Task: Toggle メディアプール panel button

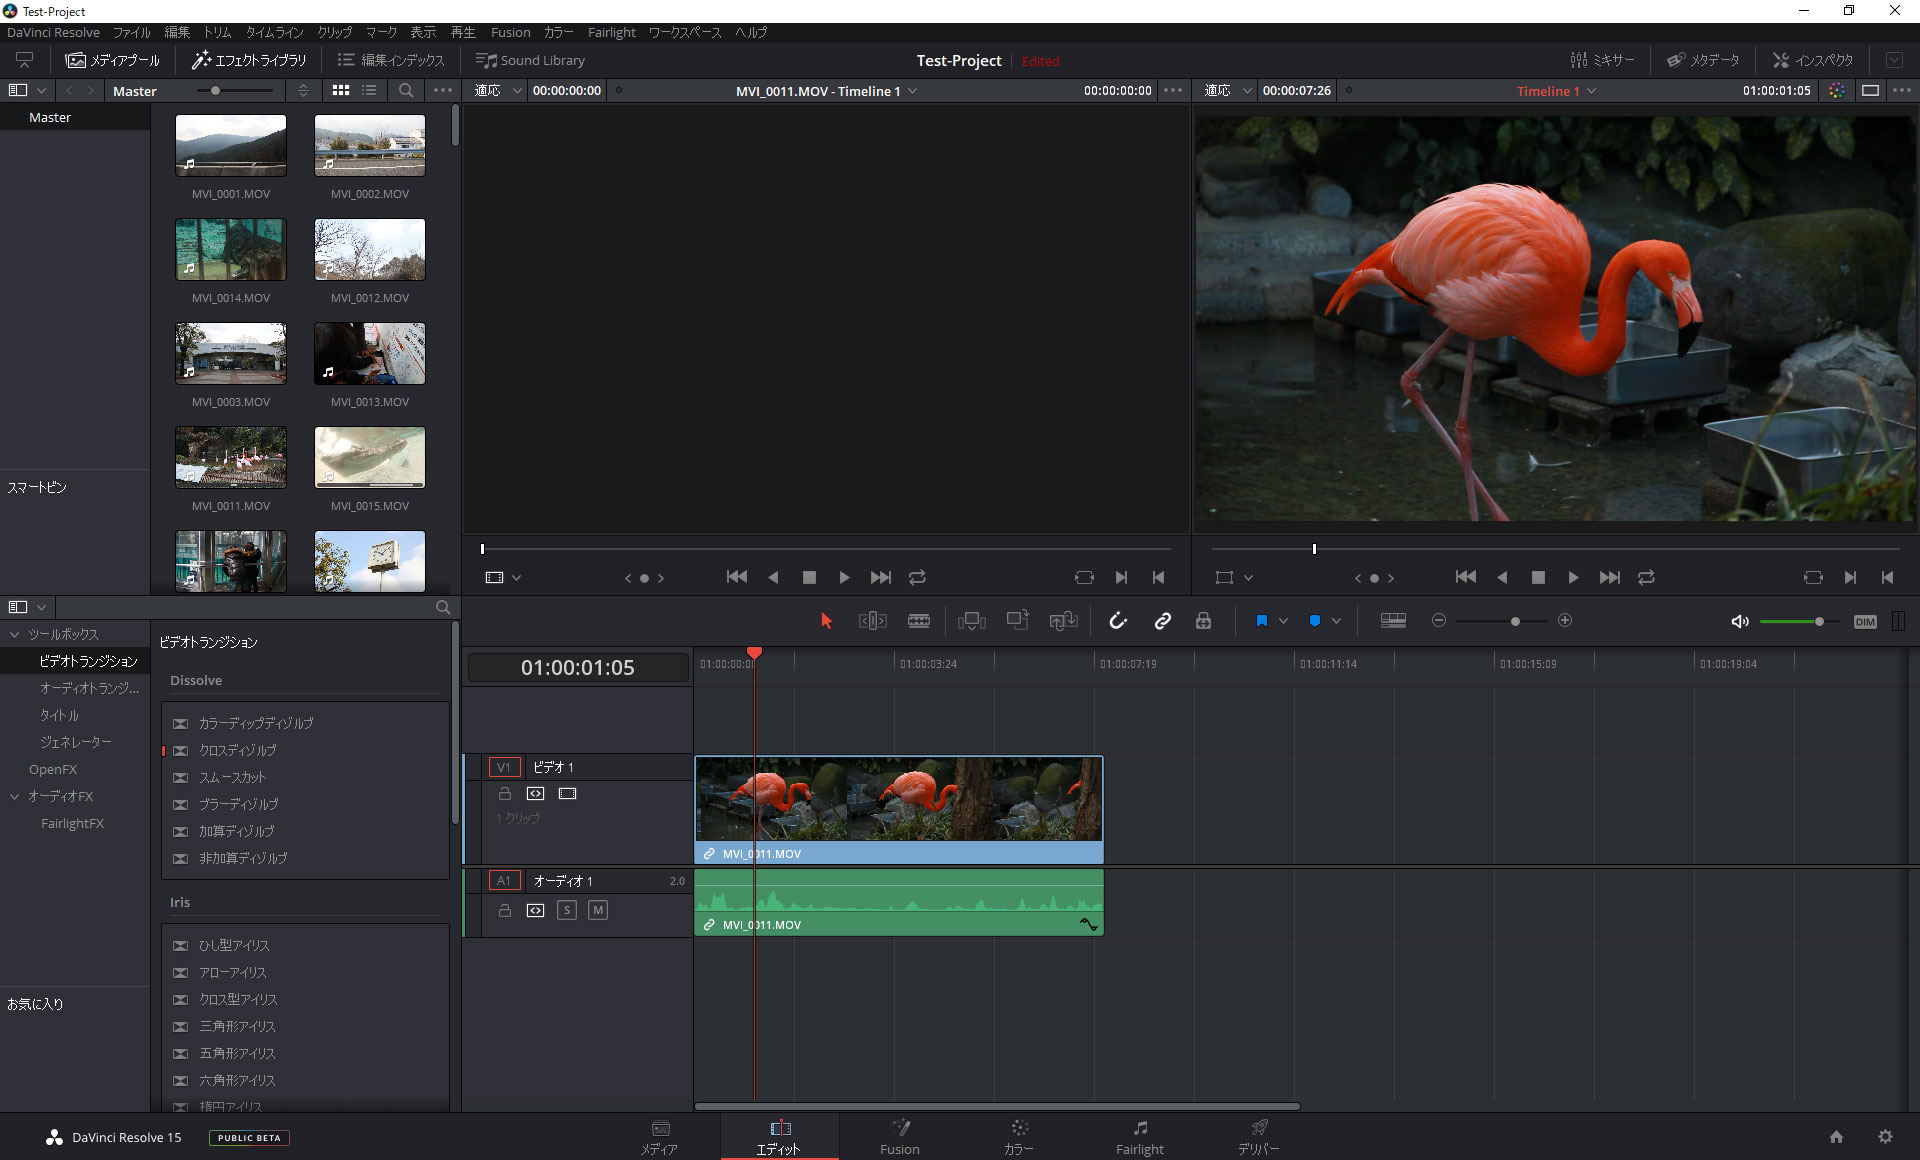Action: (x=112, y=60)
